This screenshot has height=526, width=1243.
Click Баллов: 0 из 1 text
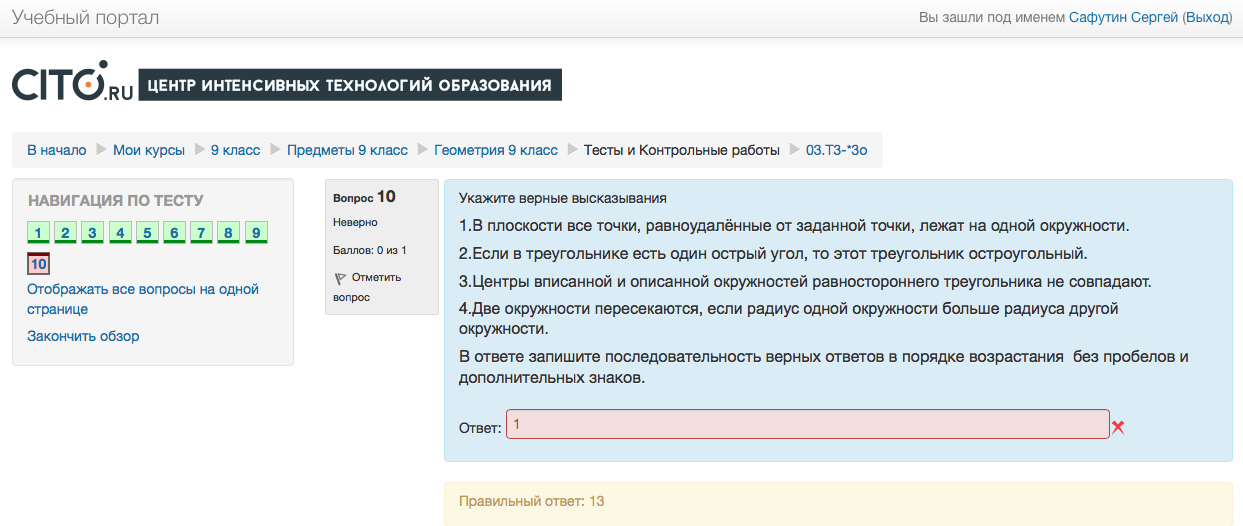pos(370,250)
